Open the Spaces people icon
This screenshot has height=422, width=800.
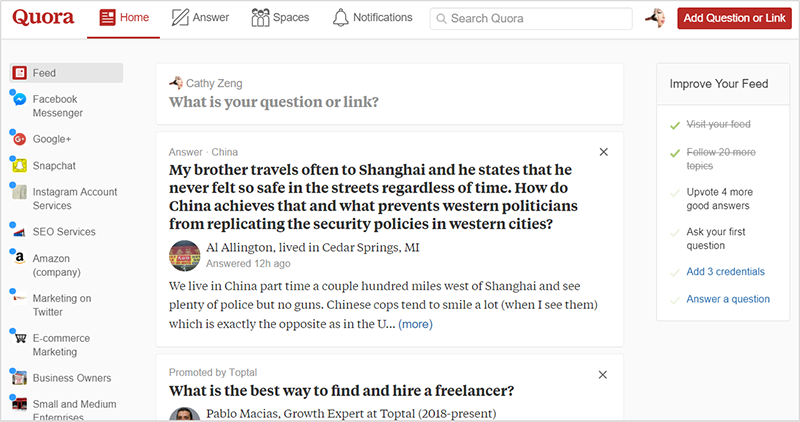point(260,18)
